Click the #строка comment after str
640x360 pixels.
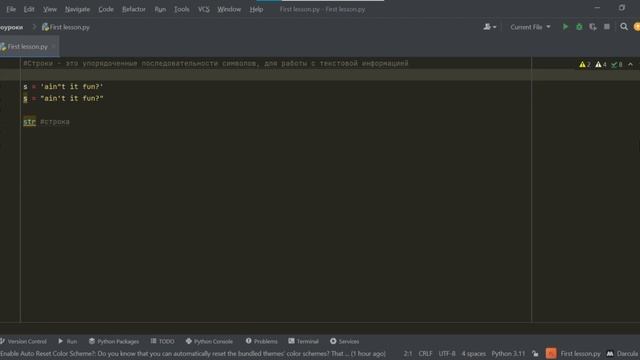point(55,122)
